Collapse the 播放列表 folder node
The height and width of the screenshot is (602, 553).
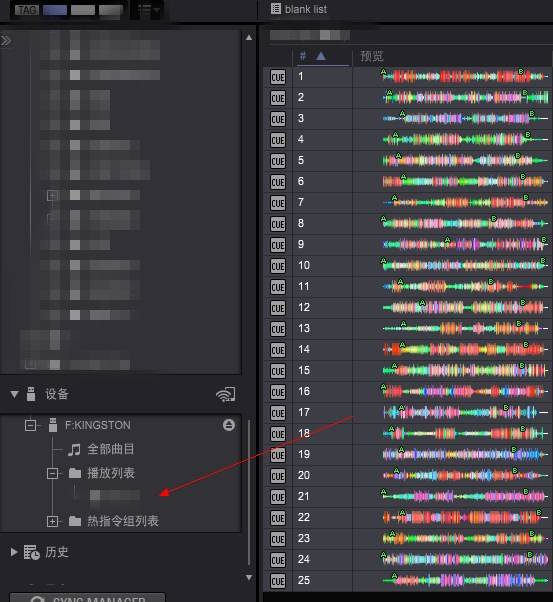[52, 473]
